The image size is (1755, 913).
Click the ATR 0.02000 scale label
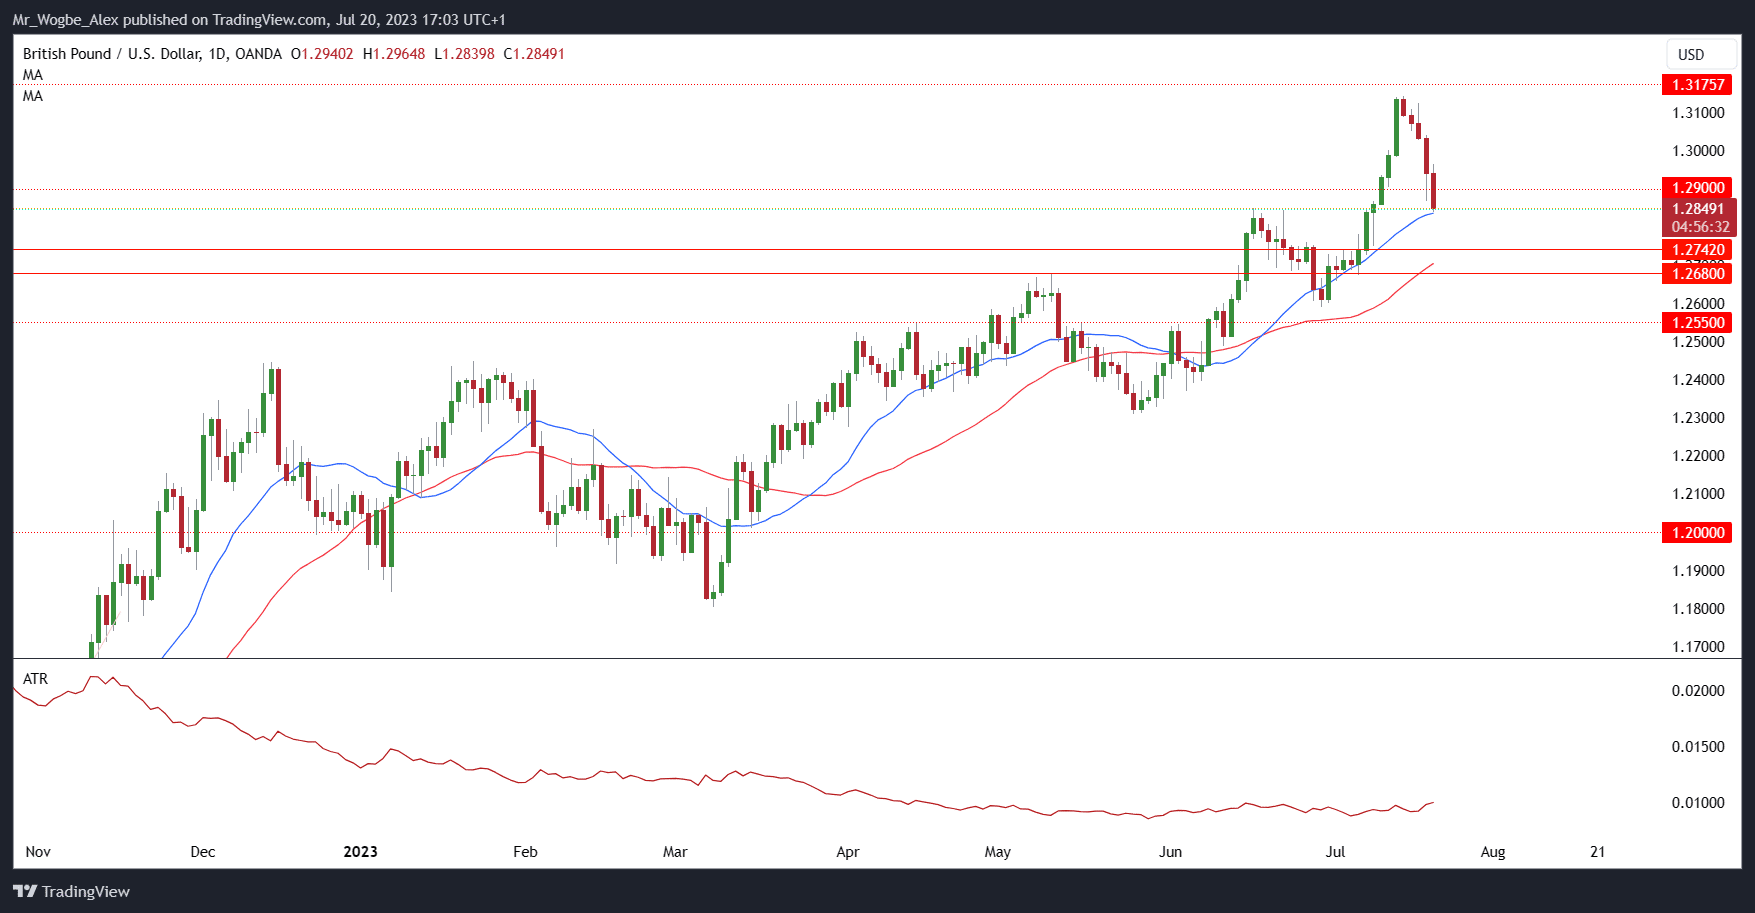click(1698, 691)
